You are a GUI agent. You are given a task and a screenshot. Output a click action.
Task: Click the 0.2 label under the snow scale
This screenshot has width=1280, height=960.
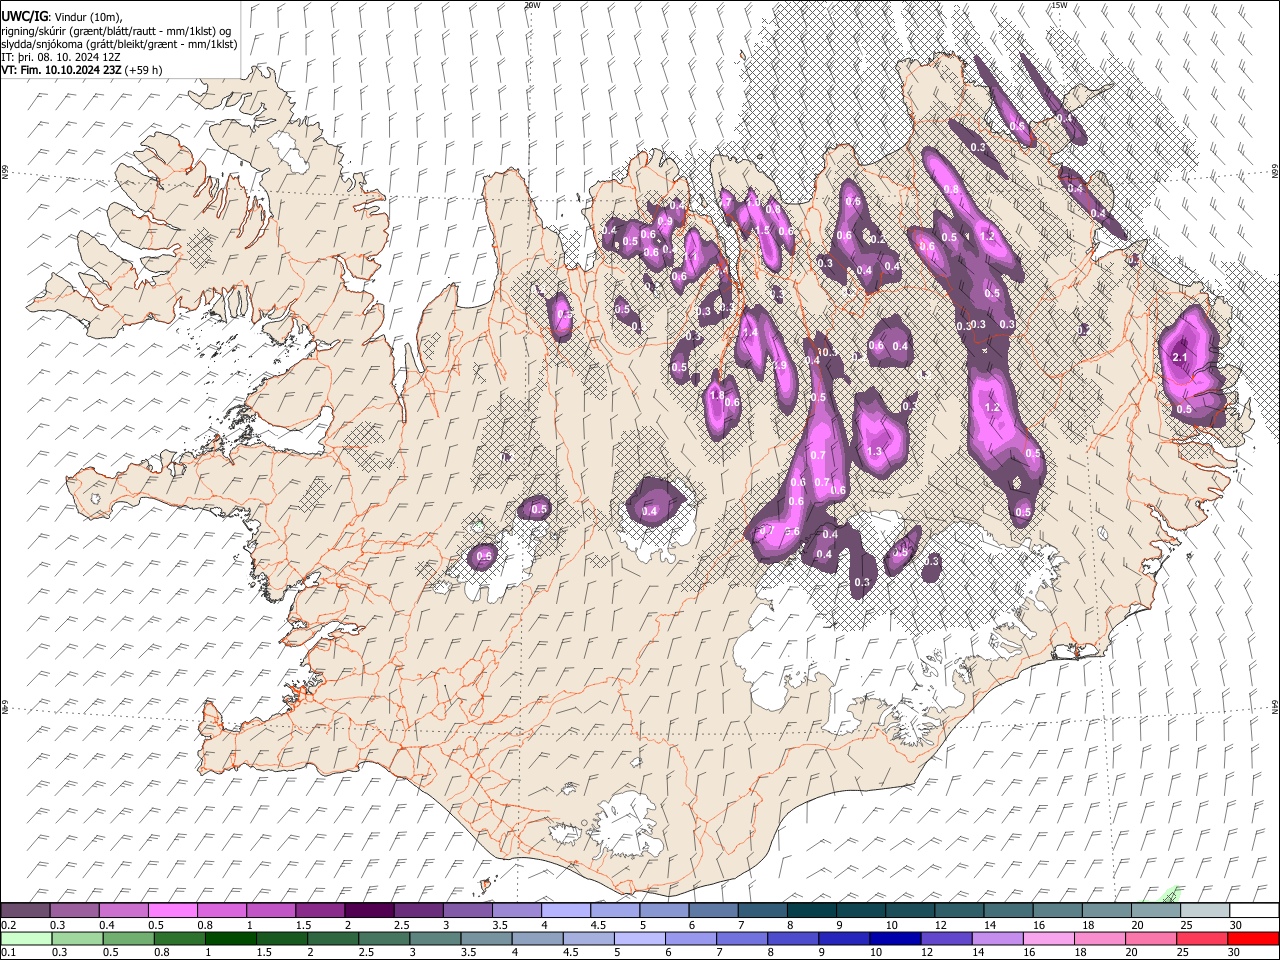coord(8,925)
